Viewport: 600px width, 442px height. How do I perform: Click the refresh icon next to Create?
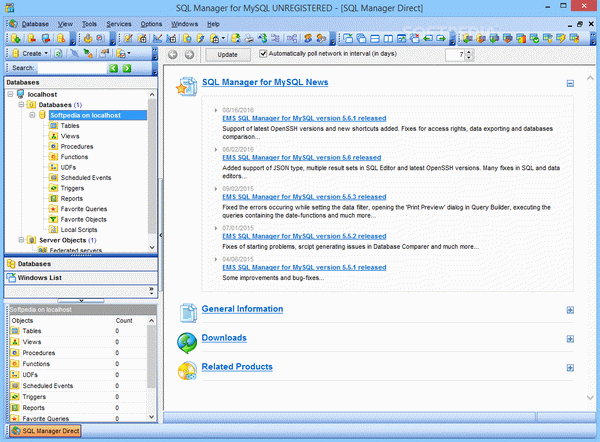click(58, 54)
